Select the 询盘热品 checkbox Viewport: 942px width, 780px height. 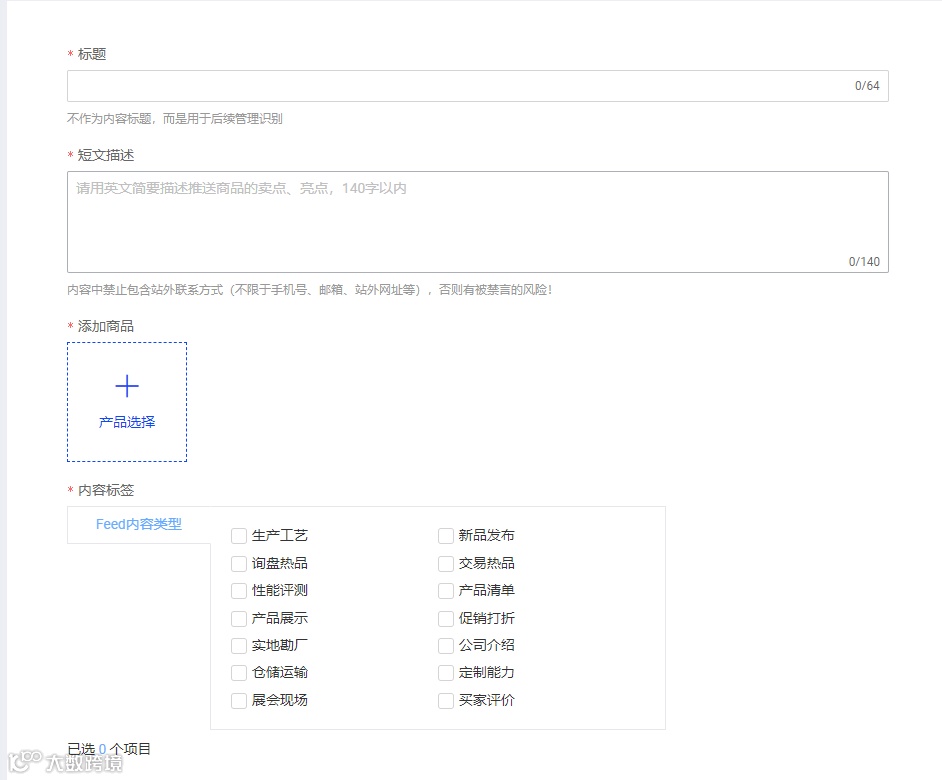(238, 563)
